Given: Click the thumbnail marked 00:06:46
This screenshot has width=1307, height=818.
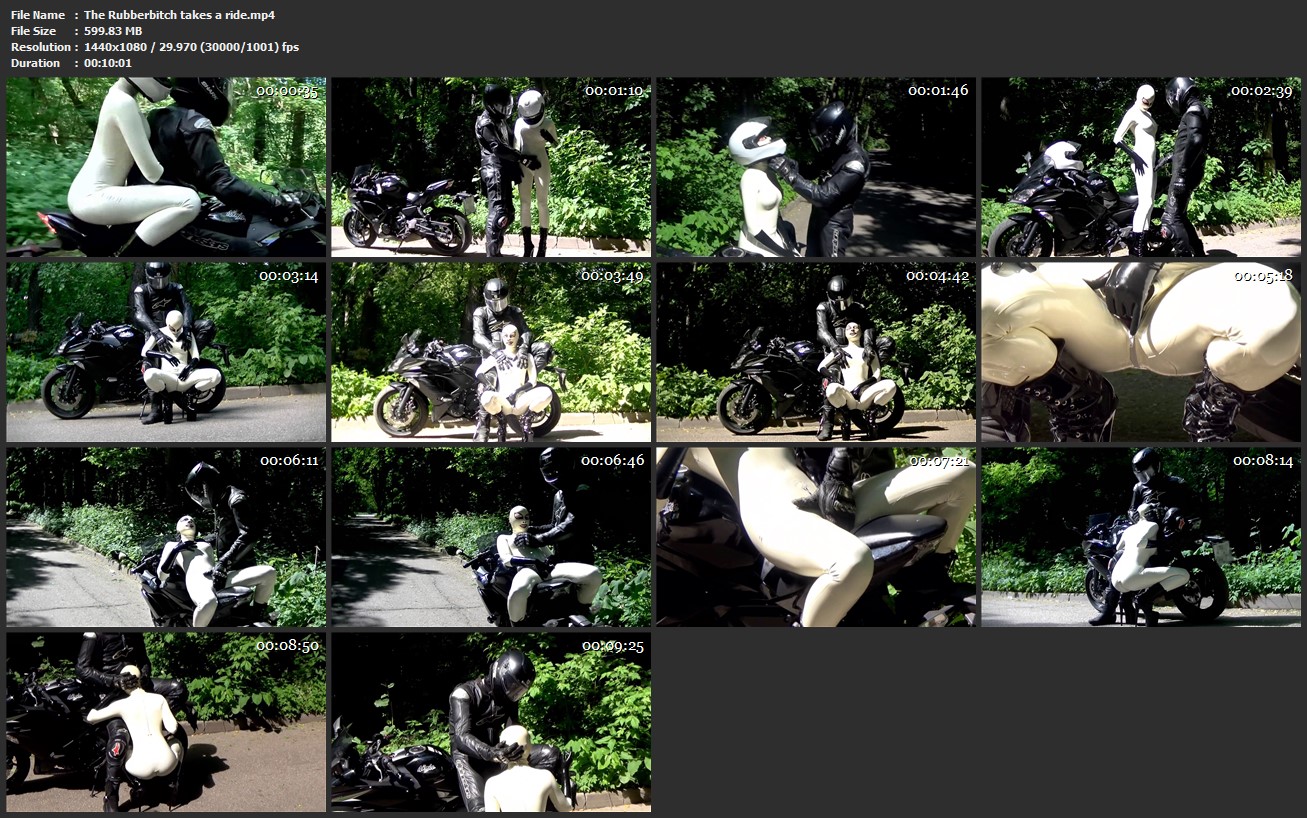Looking at the screenshot, I should click(x=491, y=537).
